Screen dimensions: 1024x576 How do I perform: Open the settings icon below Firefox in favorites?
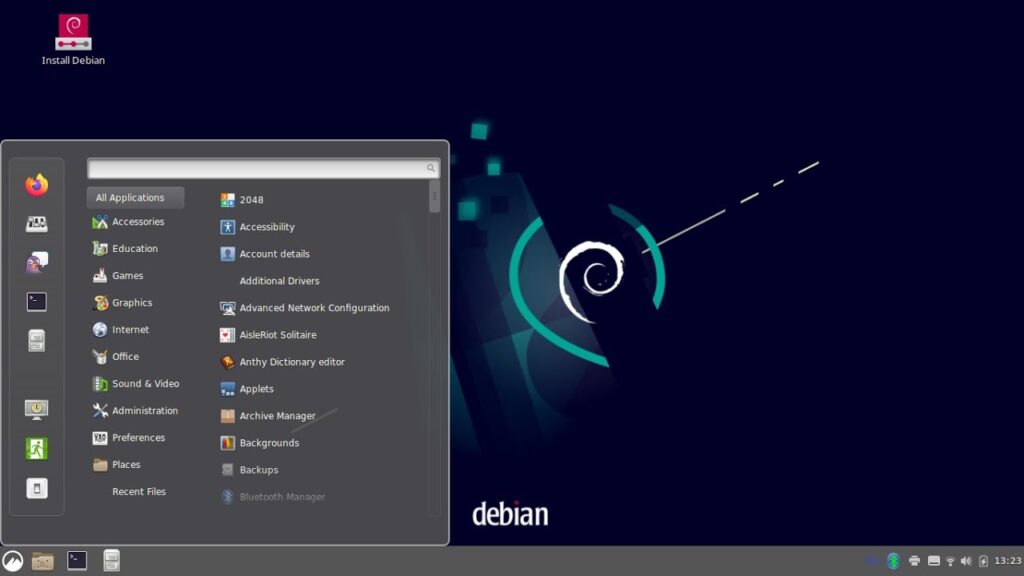pyautogui.click(x=37, y=224)
